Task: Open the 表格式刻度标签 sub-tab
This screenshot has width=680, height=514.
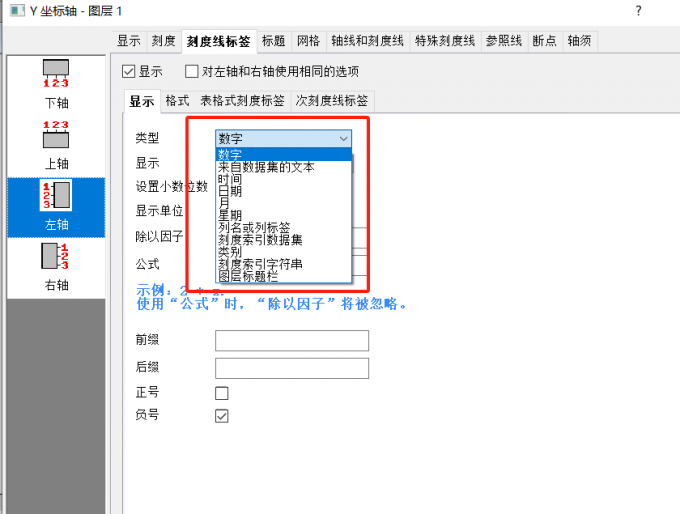Action: (242, 101)
